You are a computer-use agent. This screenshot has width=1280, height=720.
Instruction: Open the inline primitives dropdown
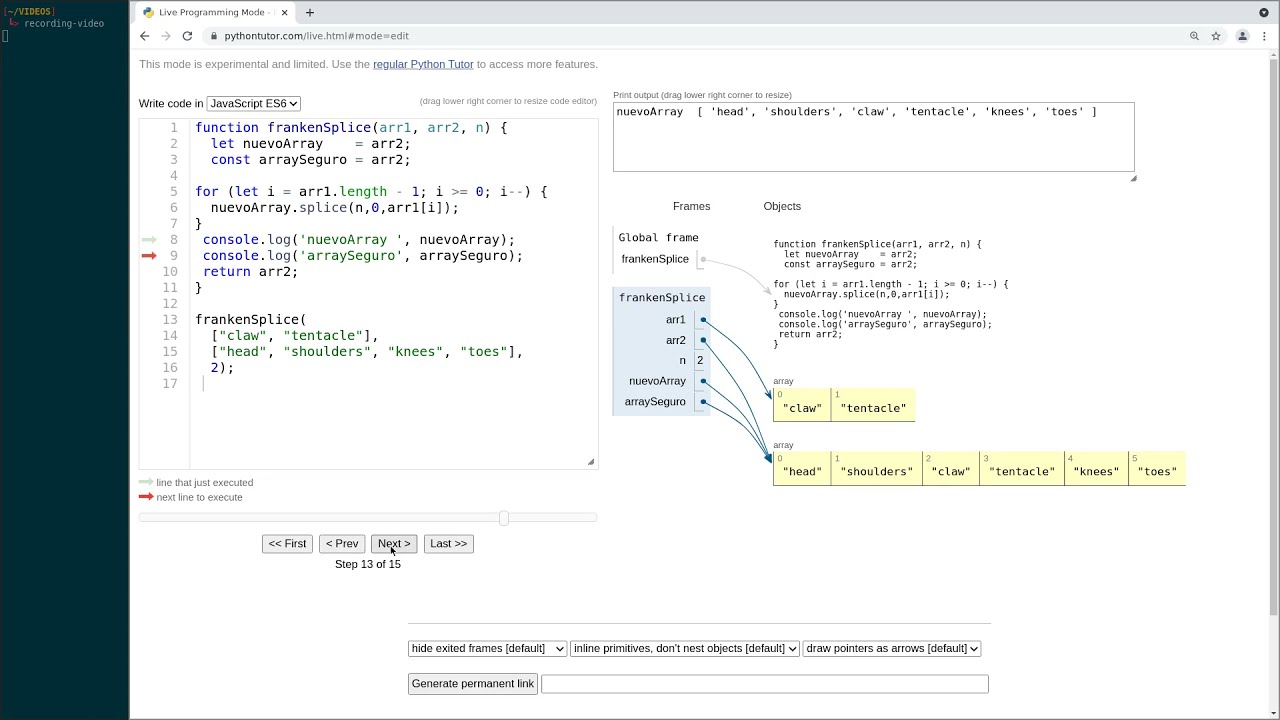click(x=684, y=648)
